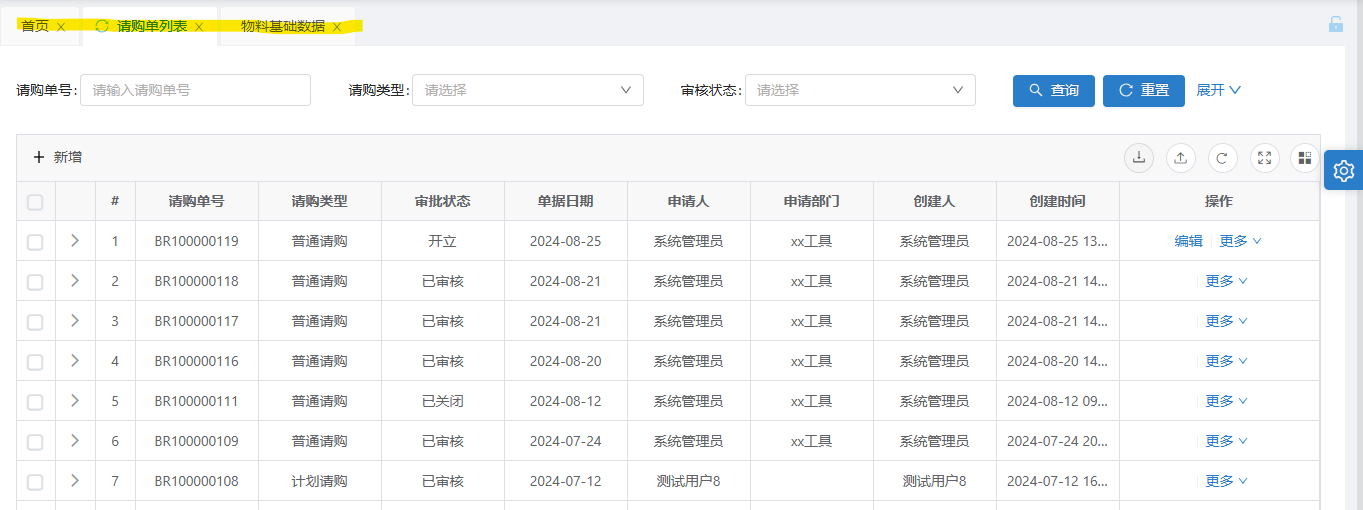Viewport: 1363px width, 510px height.
Task: Open 更多 menu for BR100000117
Action: pyautogui.click(x=1226, y=321)
